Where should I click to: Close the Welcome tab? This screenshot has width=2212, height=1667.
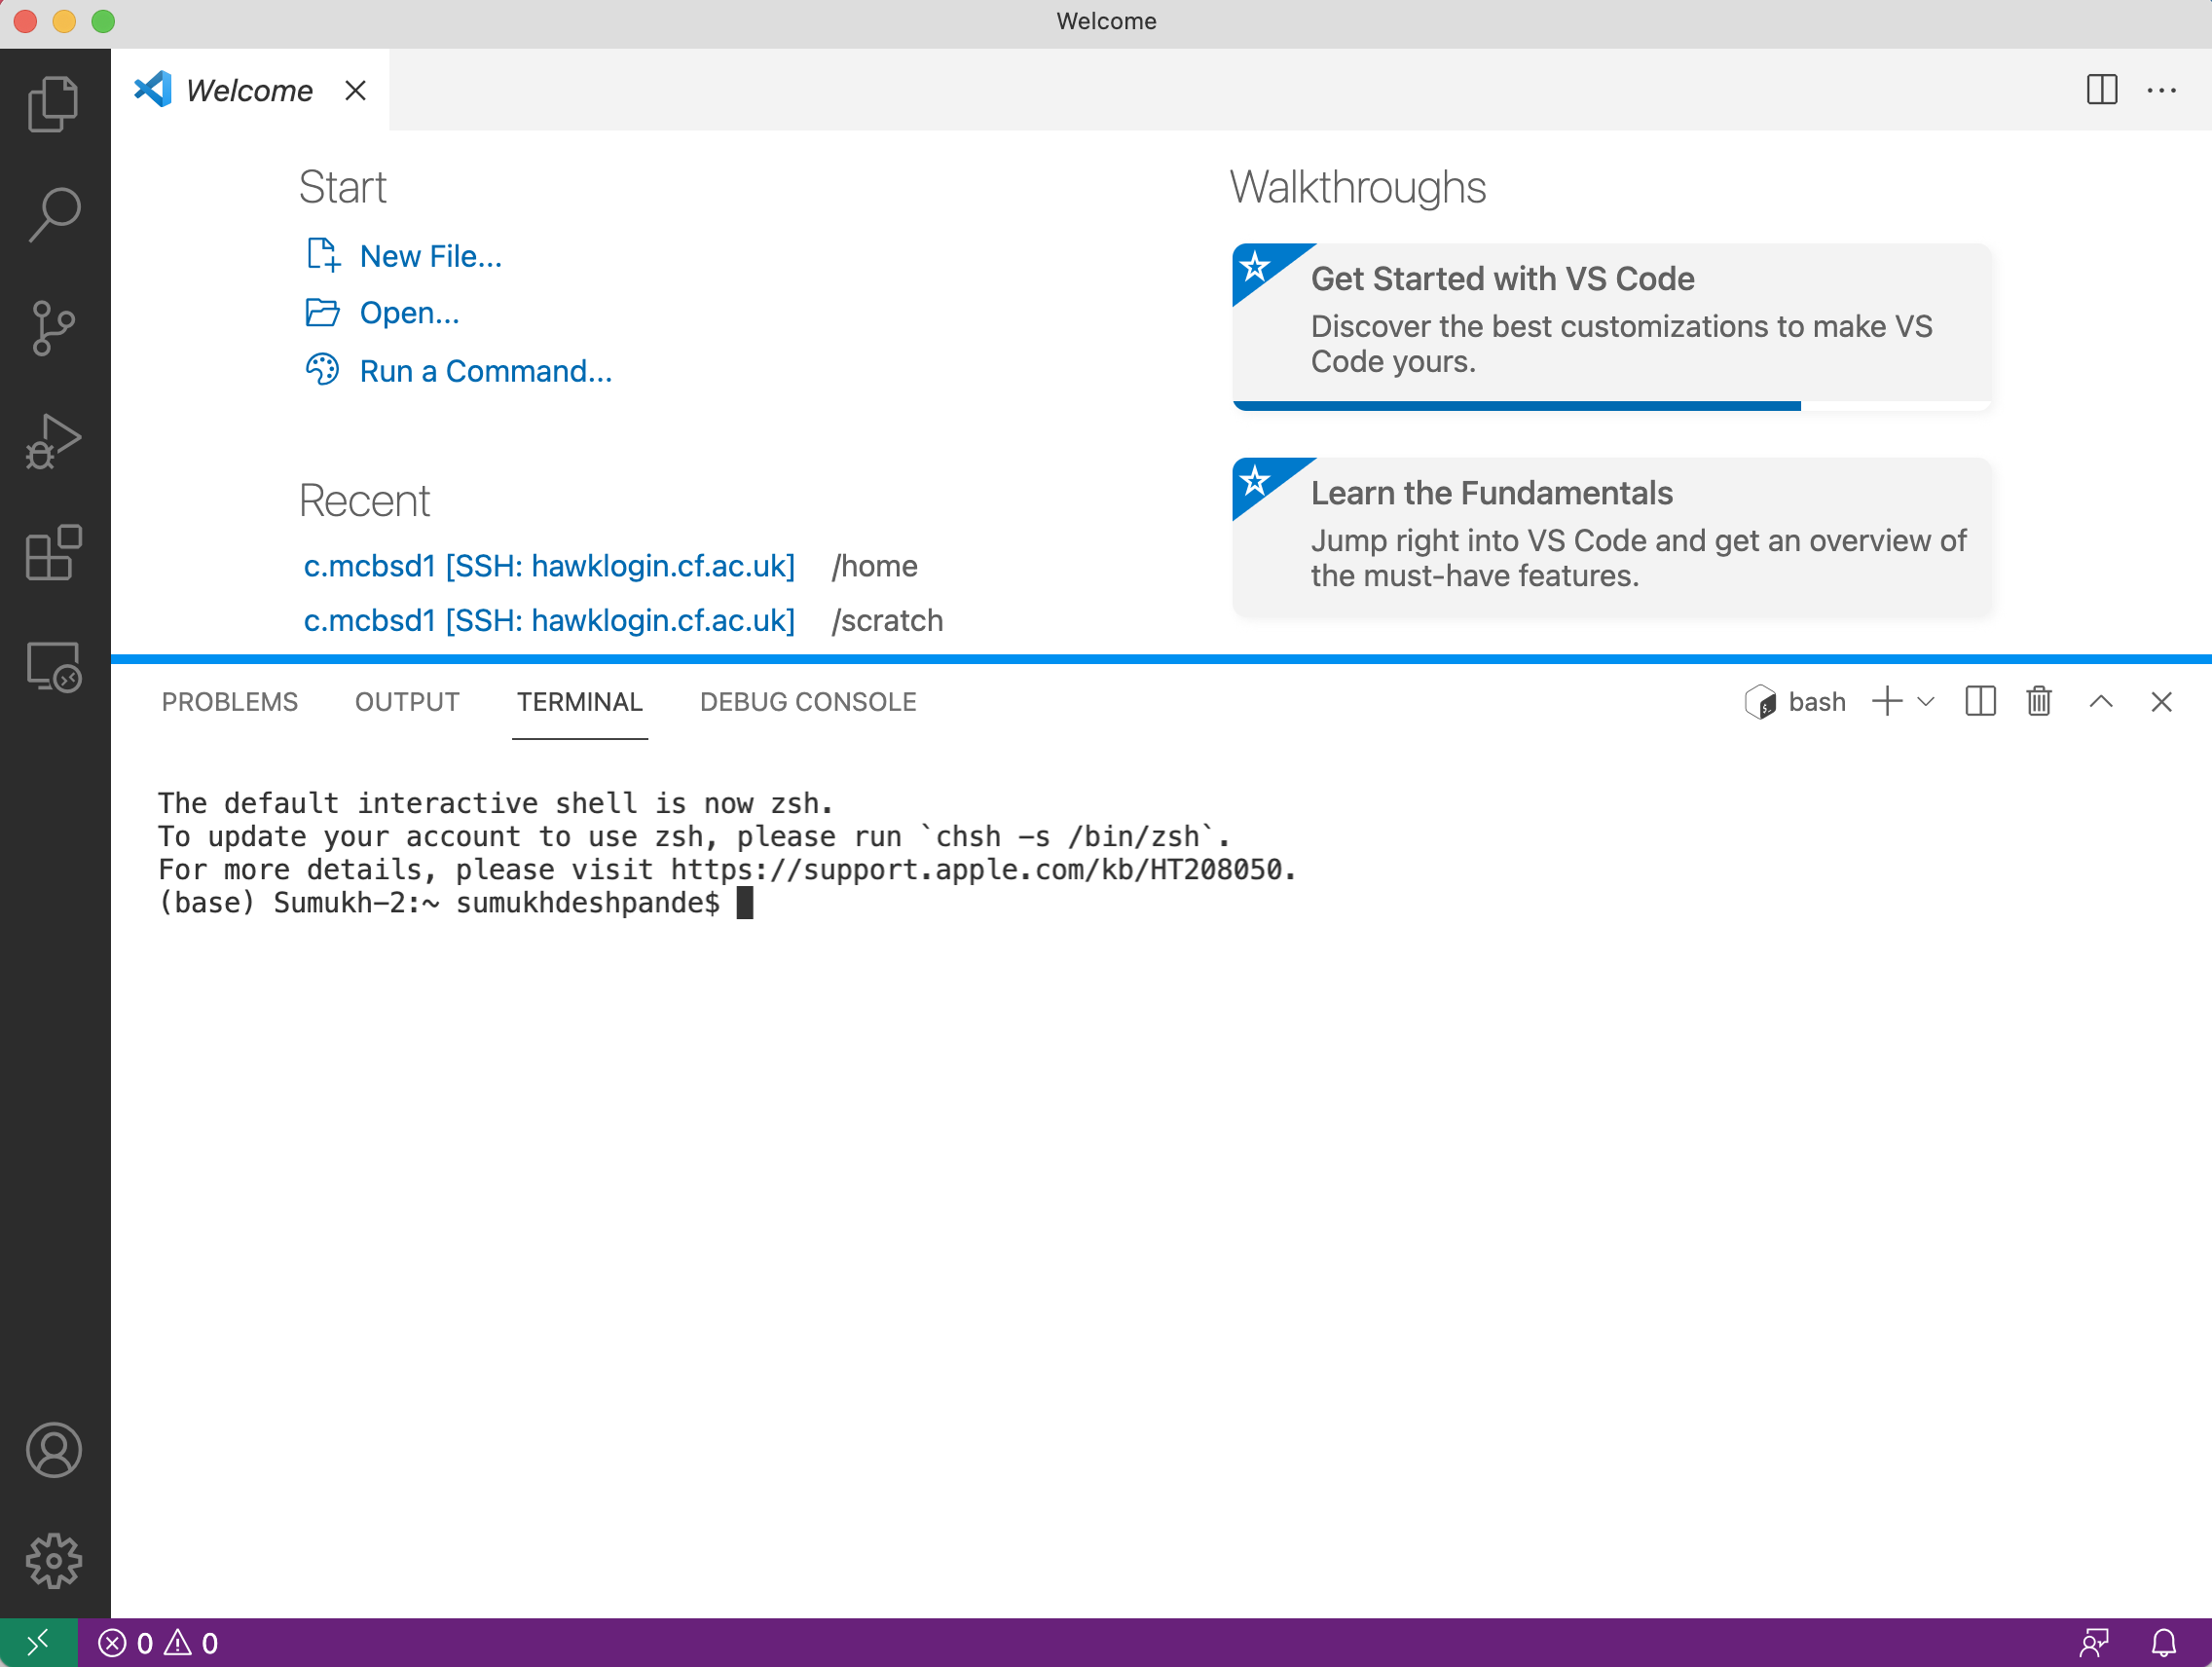355,90
